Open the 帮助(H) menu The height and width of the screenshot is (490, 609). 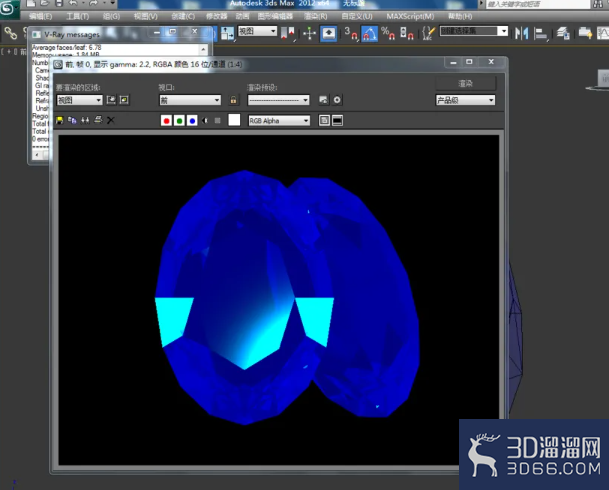(x=460, y=16)
